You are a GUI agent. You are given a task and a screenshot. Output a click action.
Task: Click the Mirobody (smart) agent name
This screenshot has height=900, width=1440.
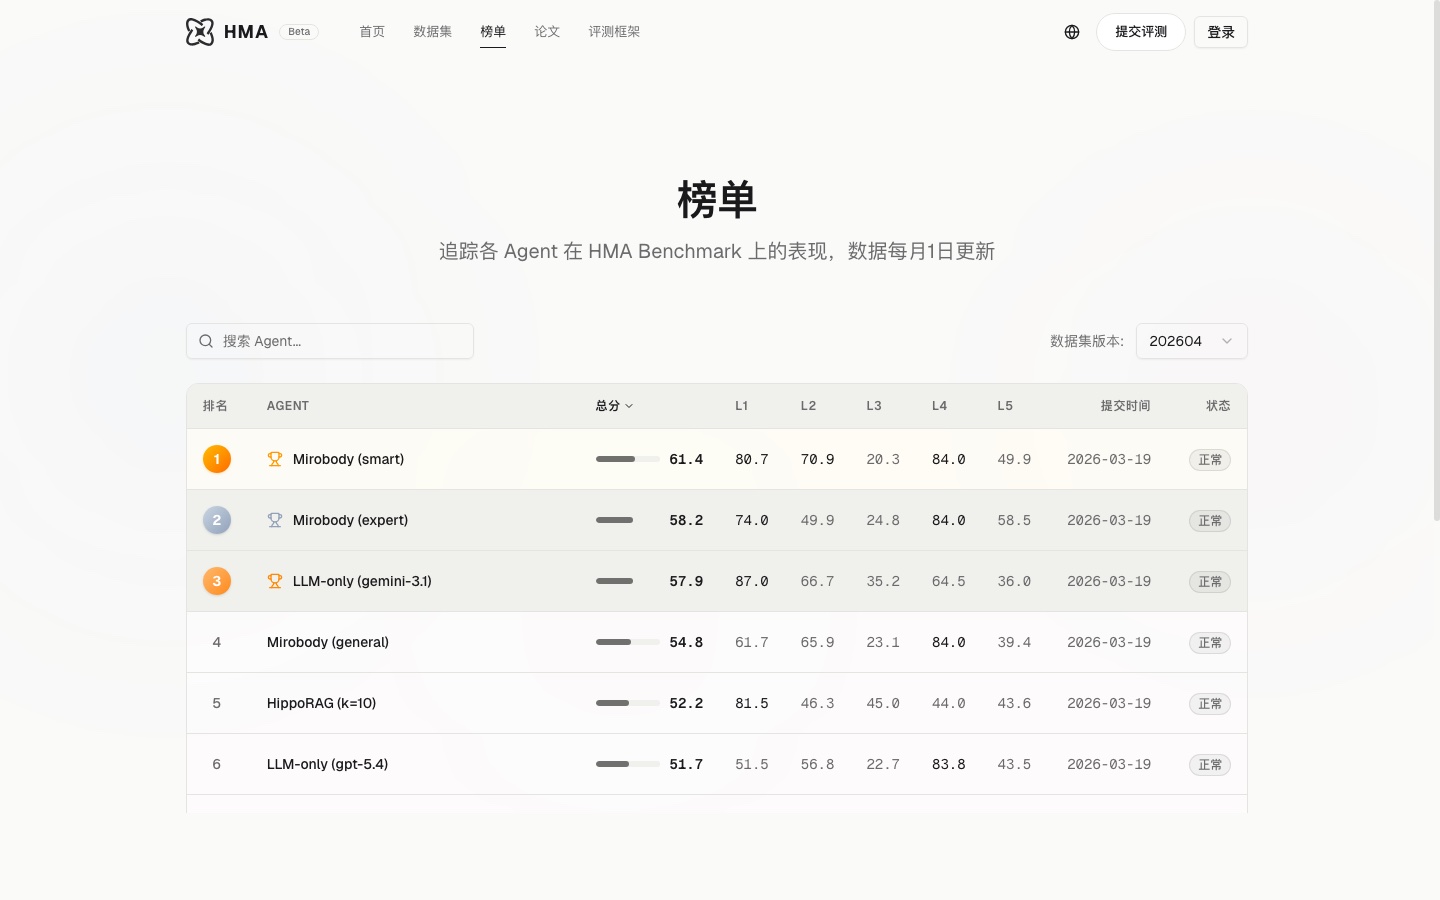[348, 459]
